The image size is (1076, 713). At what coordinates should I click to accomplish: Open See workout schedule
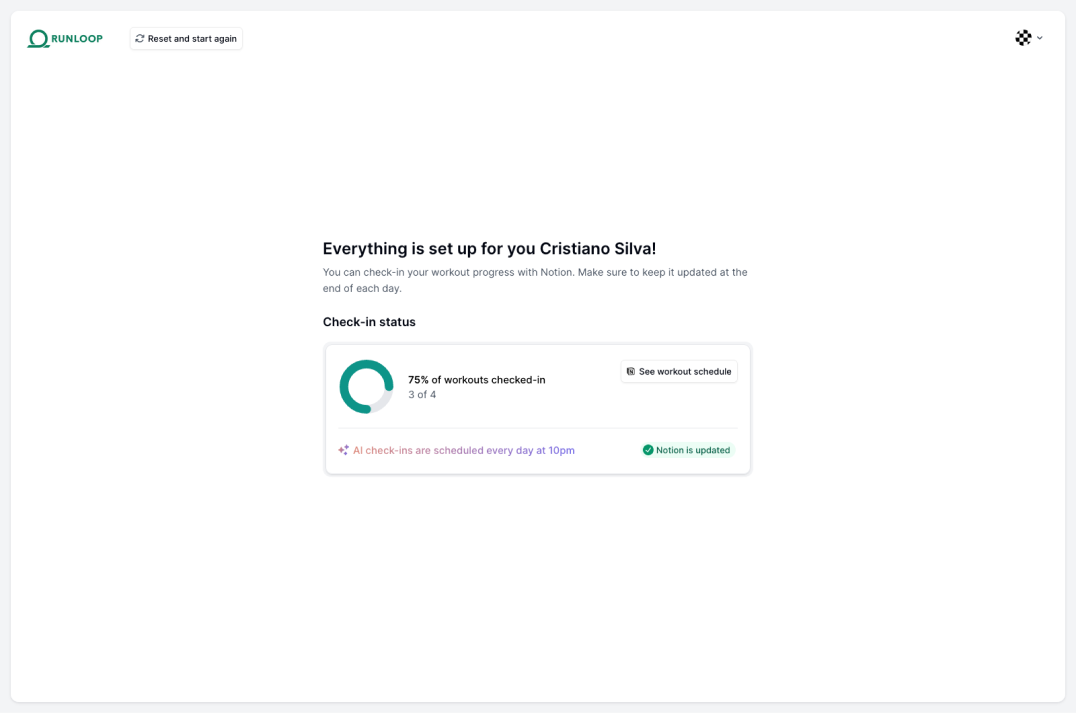(x=679, y=371)
